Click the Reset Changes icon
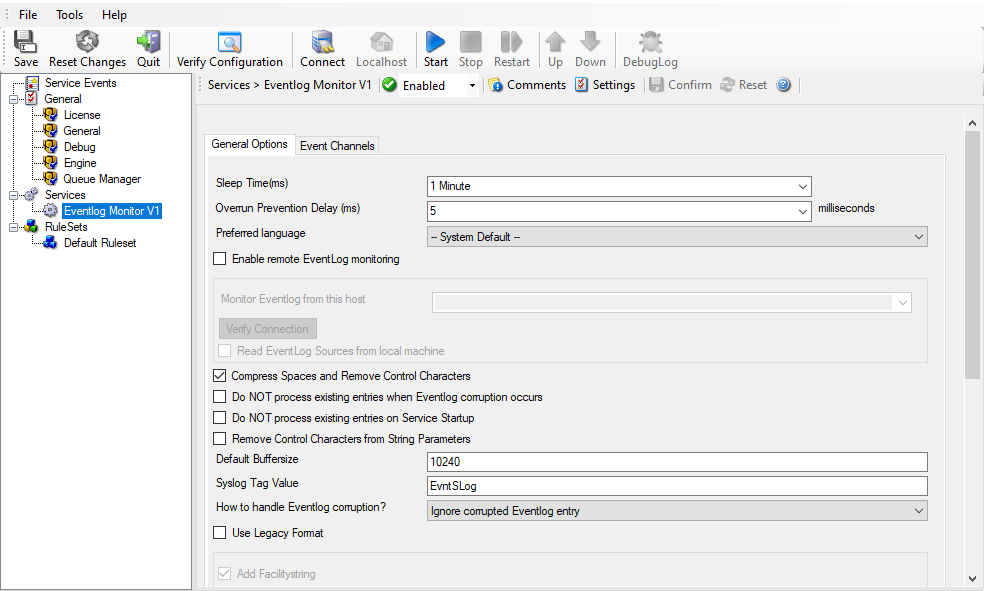This screenshot has width=984, height=591. (87, 42)
